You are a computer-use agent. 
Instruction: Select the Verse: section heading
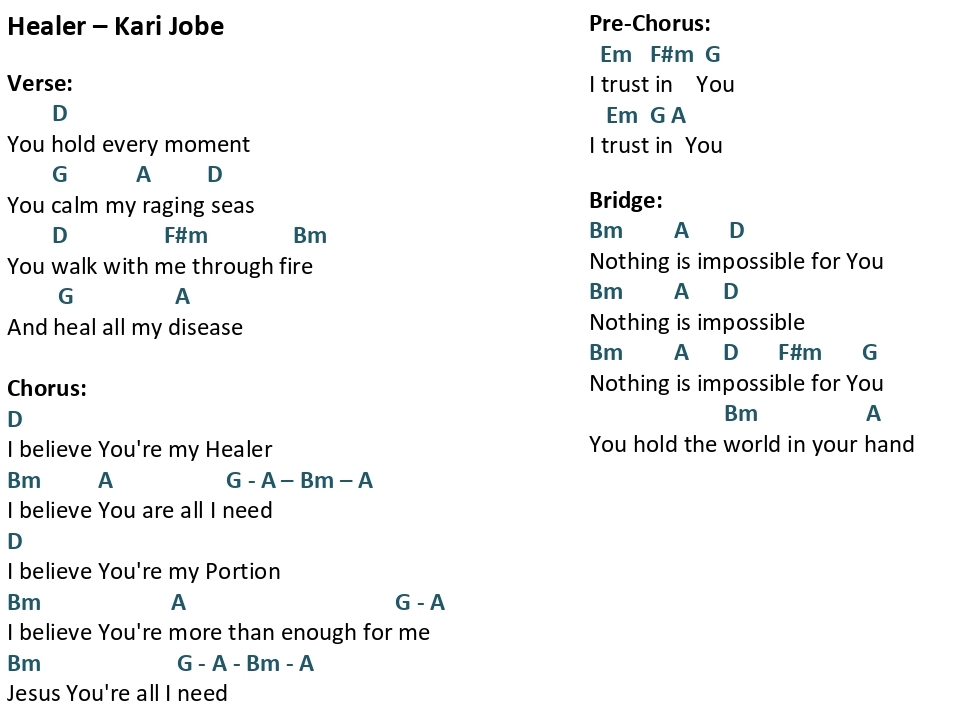[40, 83]
